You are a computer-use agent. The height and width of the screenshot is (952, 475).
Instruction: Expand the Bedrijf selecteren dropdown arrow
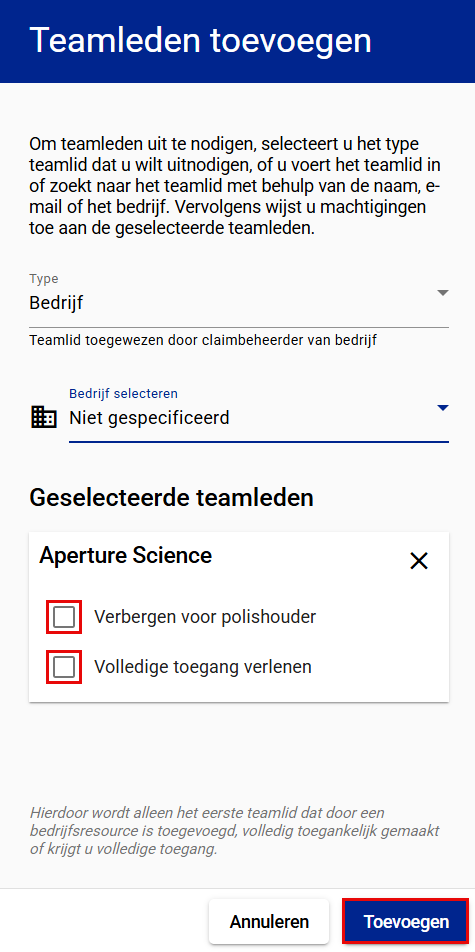pos(443,408)
